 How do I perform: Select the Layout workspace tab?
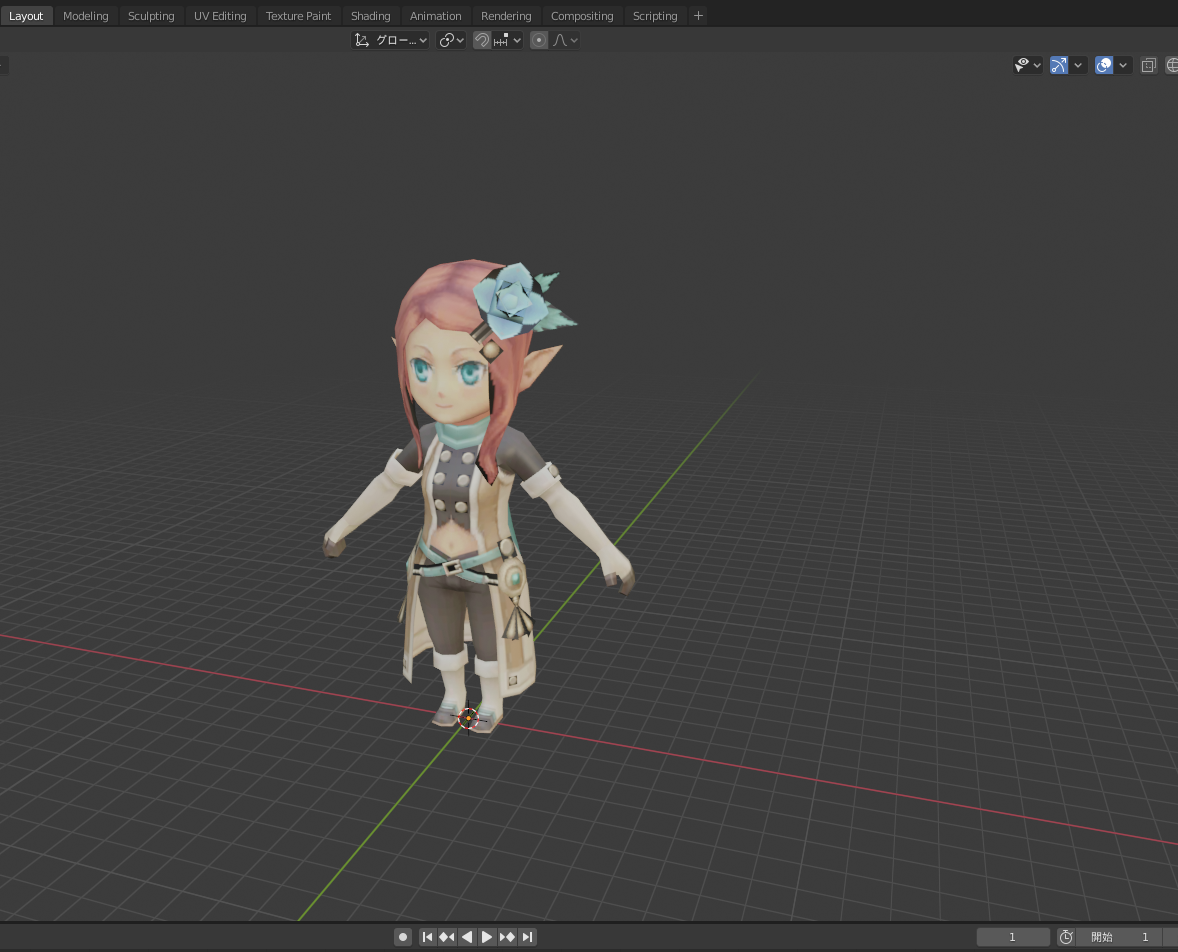pos(26,16)
